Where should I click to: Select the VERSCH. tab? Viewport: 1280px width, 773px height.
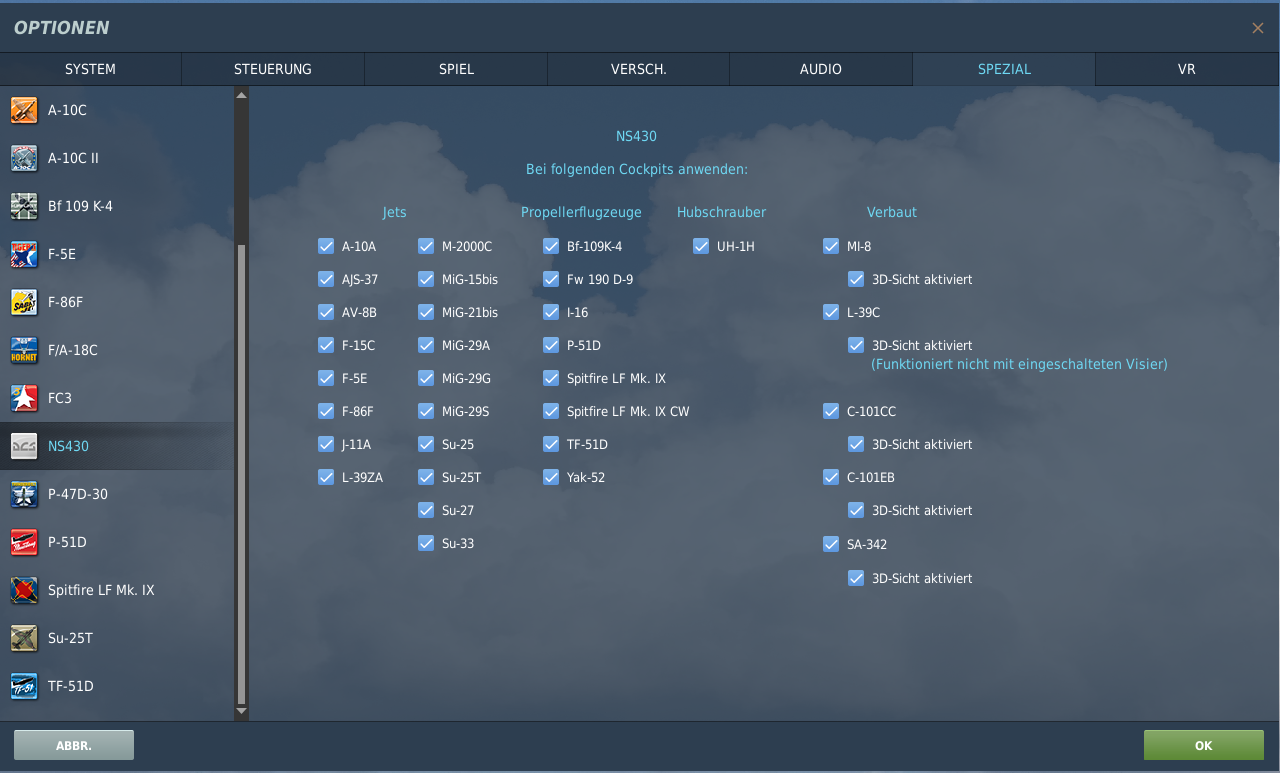tap(639, 69)
